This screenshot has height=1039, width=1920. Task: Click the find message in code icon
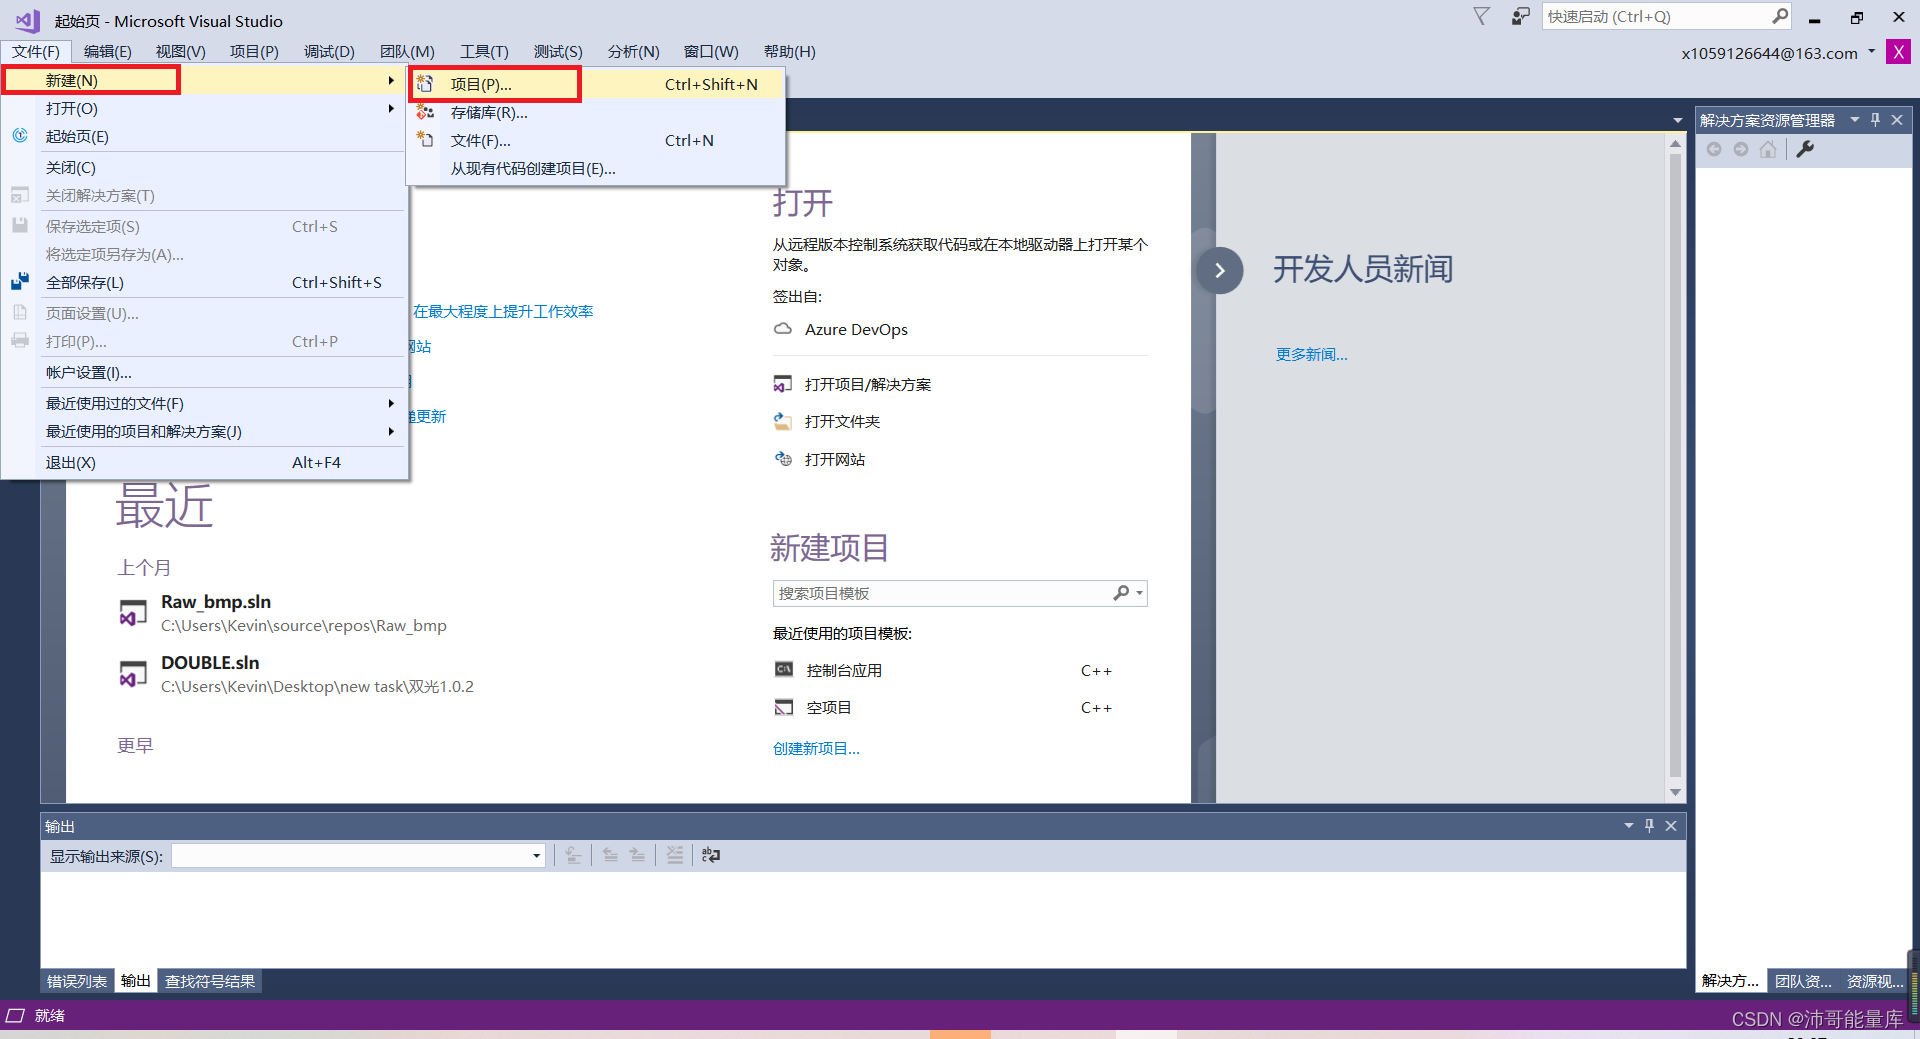tap(573, 855)
